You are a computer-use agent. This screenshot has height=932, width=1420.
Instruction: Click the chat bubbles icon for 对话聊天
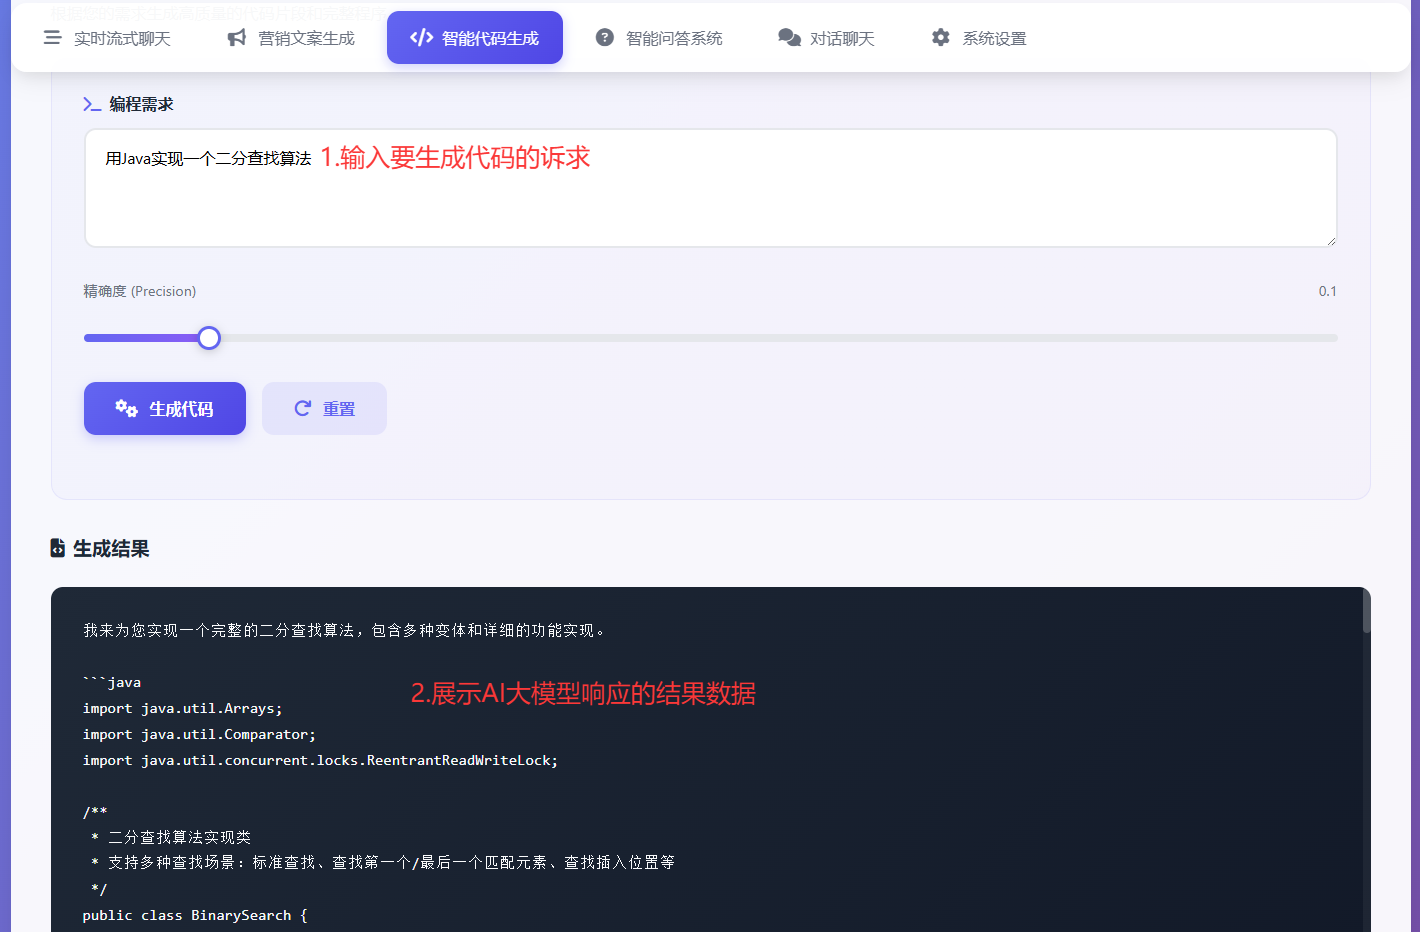coord(789,38)
